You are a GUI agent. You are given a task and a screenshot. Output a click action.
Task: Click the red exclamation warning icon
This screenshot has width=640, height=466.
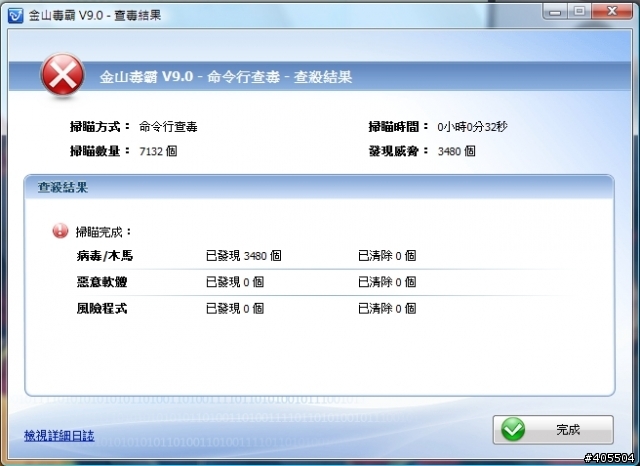point(60,231)
